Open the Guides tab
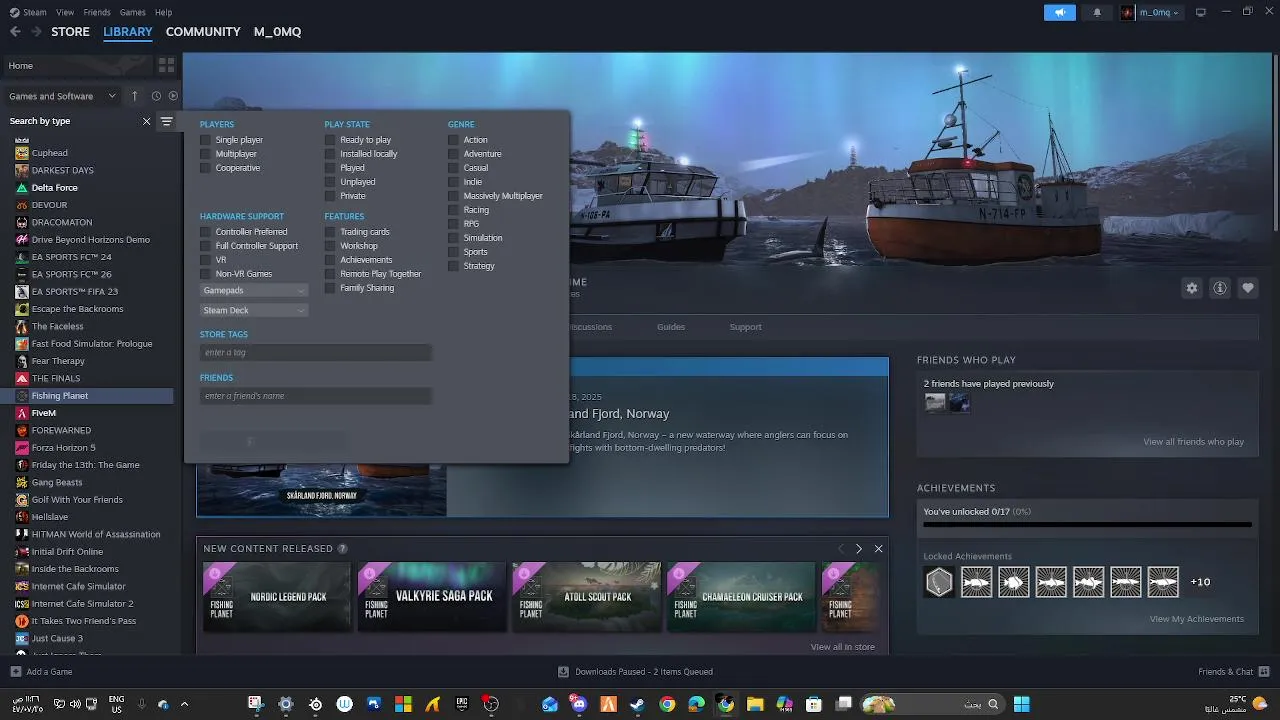The height and width of the screenshot is (720, 1280). 671,327
